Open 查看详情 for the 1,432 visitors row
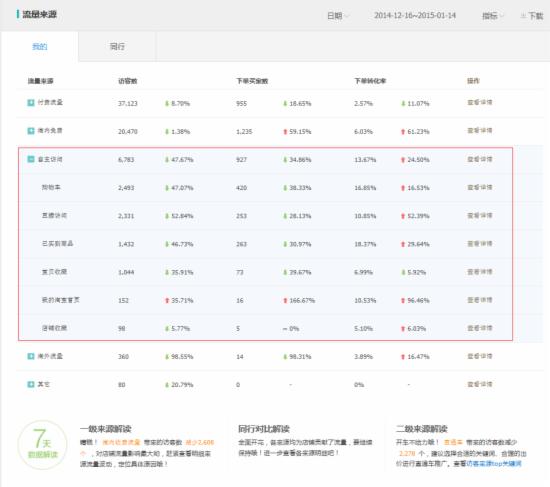The height and width of the screenshot is (487, 550). click(x=479, y=244)
